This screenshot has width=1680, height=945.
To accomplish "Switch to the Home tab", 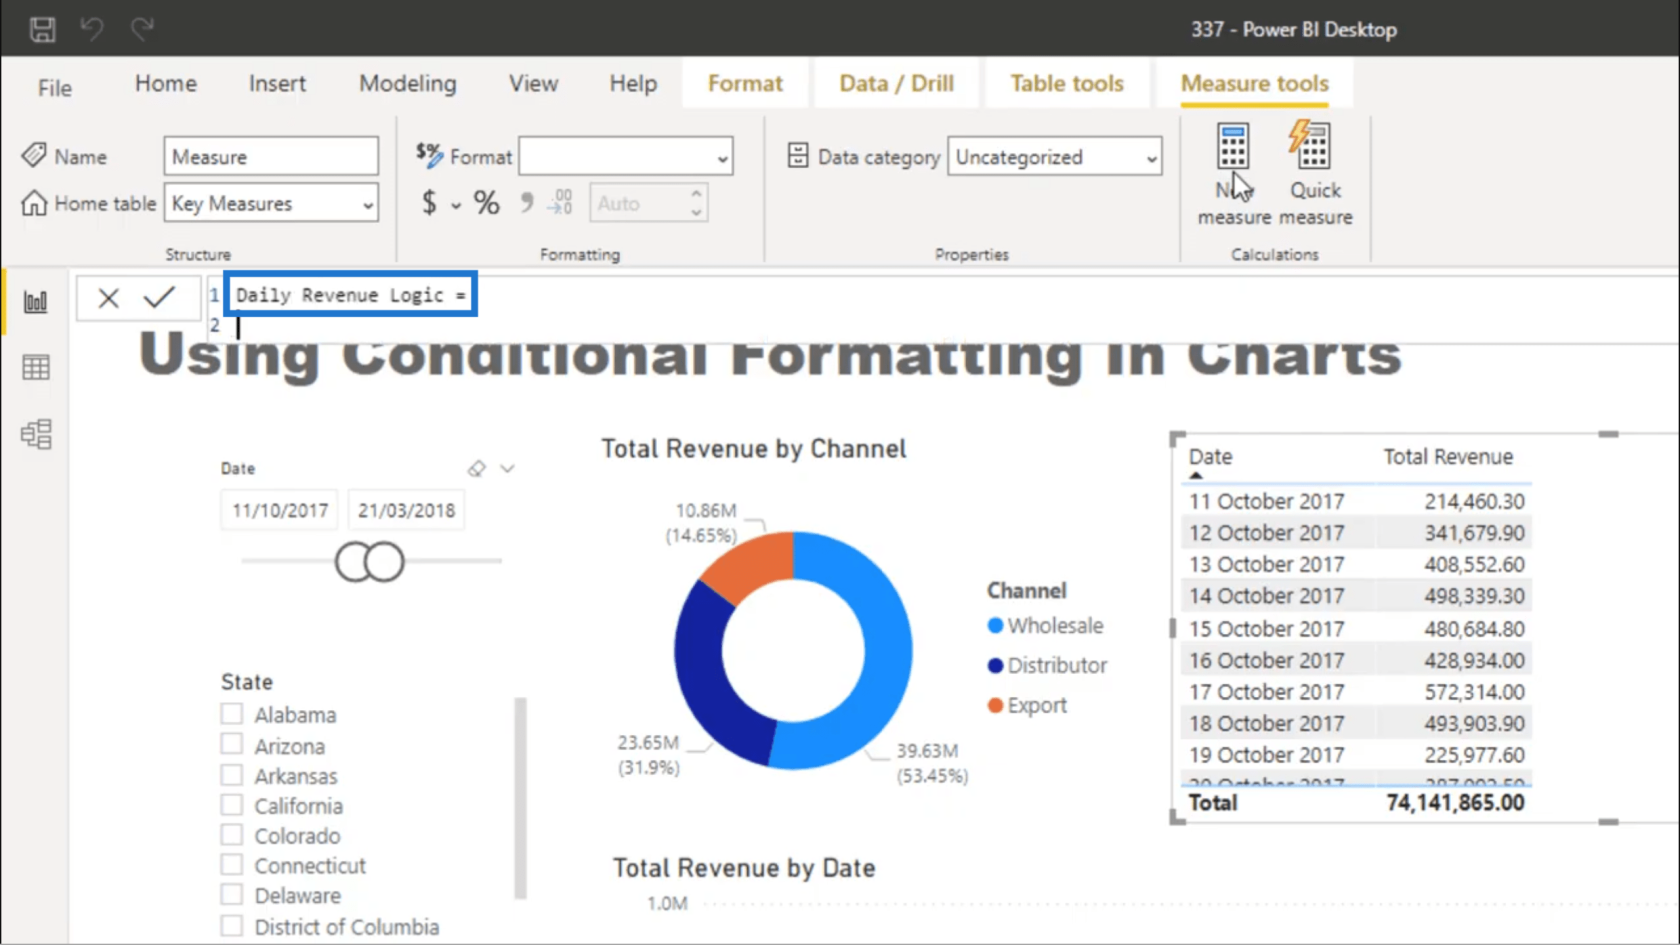I will coord(166,84).
